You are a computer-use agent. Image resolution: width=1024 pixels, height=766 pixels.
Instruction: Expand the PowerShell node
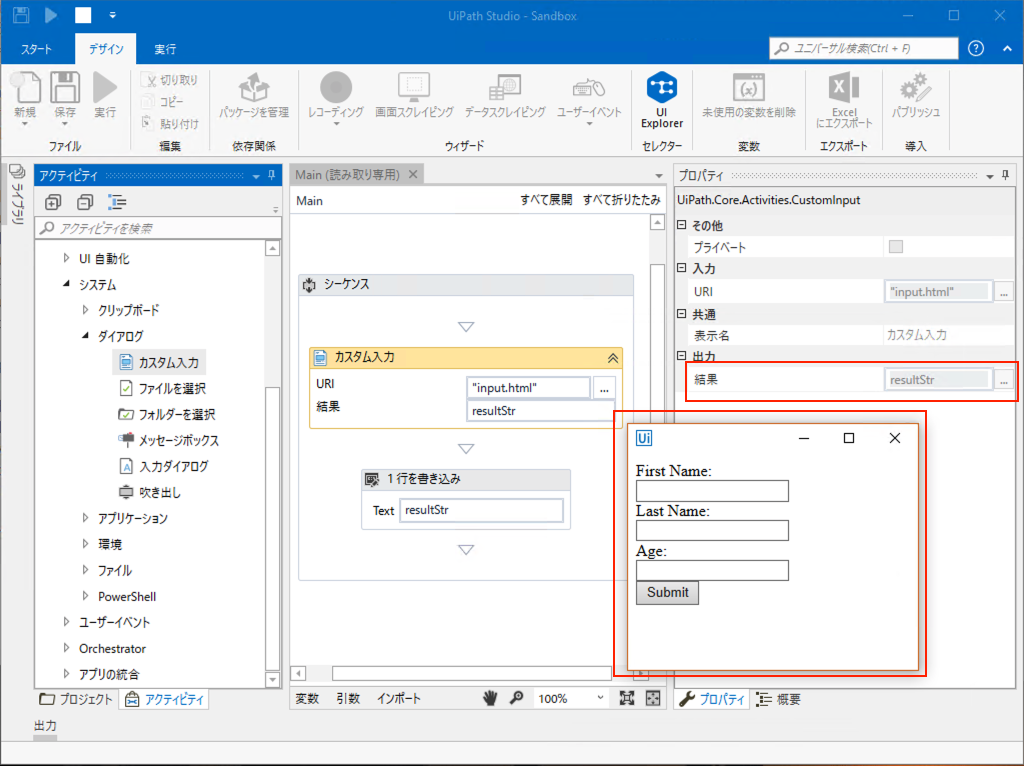[x=85, y=596]
